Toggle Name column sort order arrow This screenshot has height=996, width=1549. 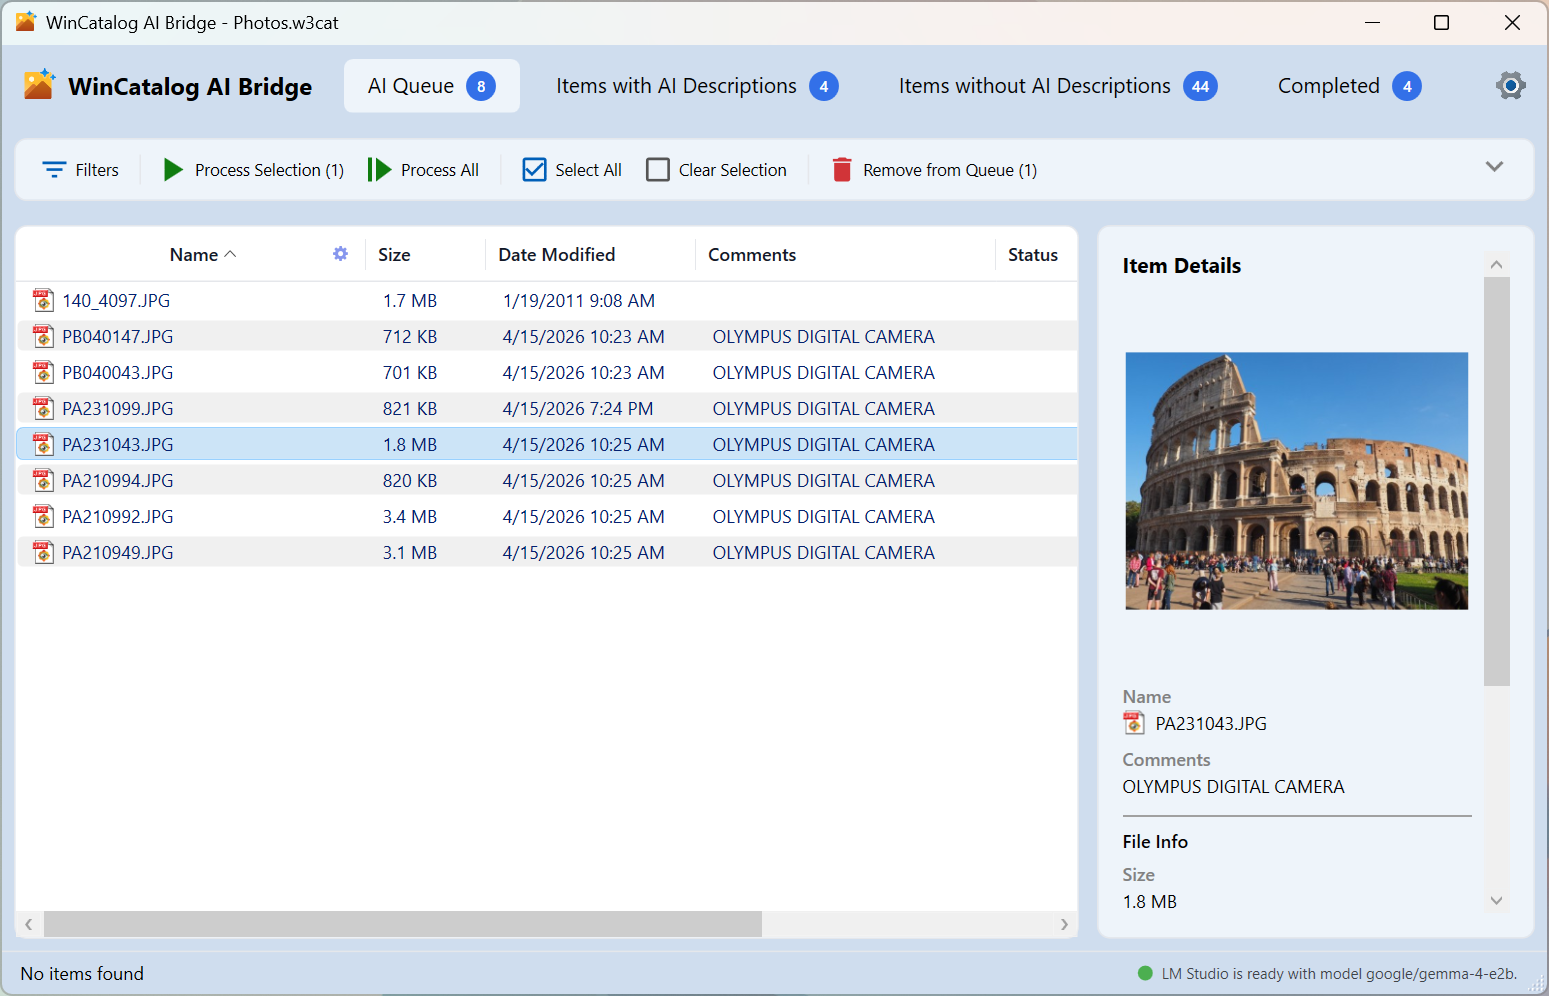tap(231, 254)
